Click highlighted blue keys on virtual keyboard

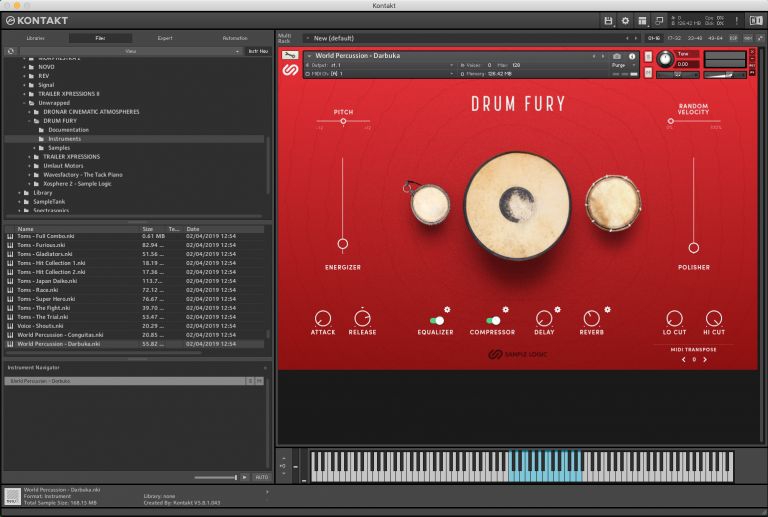545,467
